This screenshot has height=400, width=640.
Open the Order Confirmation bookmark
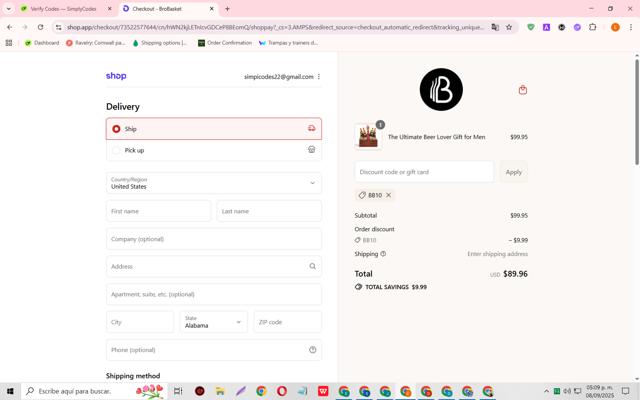pos(225,43)
